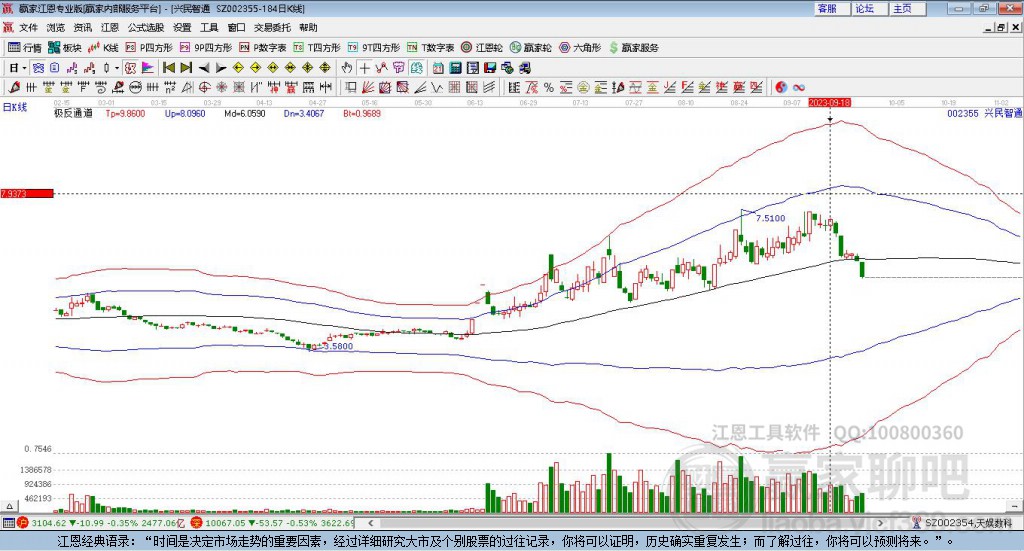The image size is (1024, 551).
Task: Click the 主页 homepage button
Action: point(908,8)
